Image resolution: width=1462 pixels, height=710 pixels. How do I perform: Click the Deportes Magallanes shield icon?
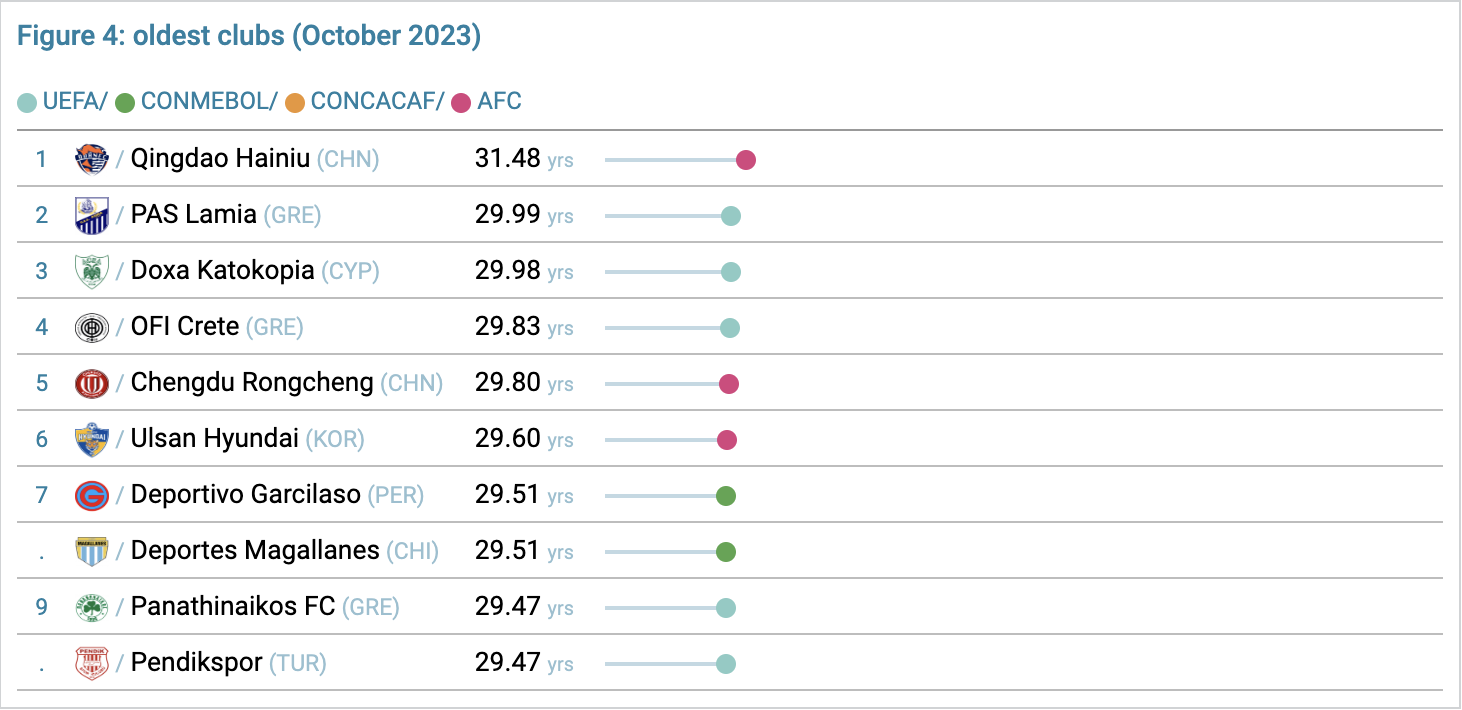click(x=92, y=551)
